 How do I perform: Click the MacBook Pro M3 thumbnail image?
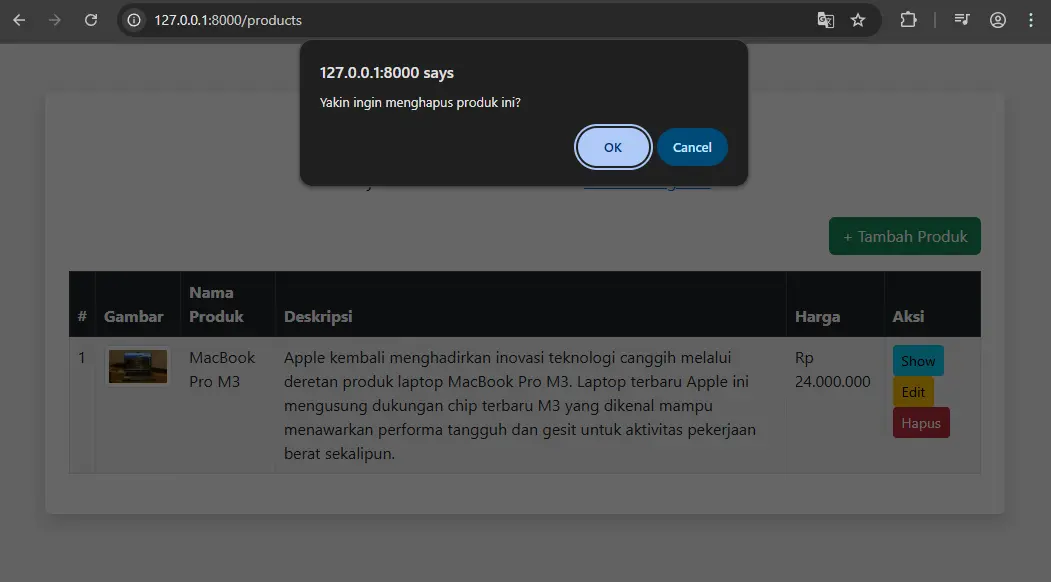pyautogui.click(x=138, y=366)
